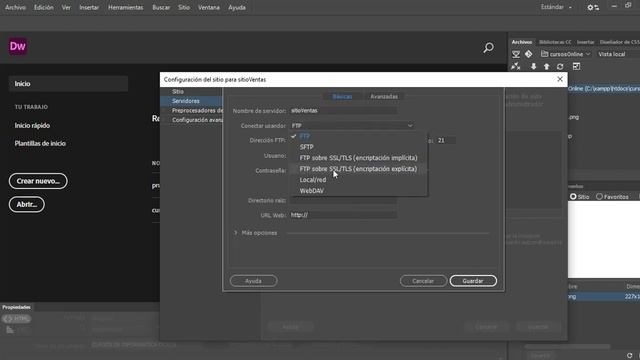Open the Conectar usando dropdown
This screenshot has width=640, height=360.
coord(352,126)
